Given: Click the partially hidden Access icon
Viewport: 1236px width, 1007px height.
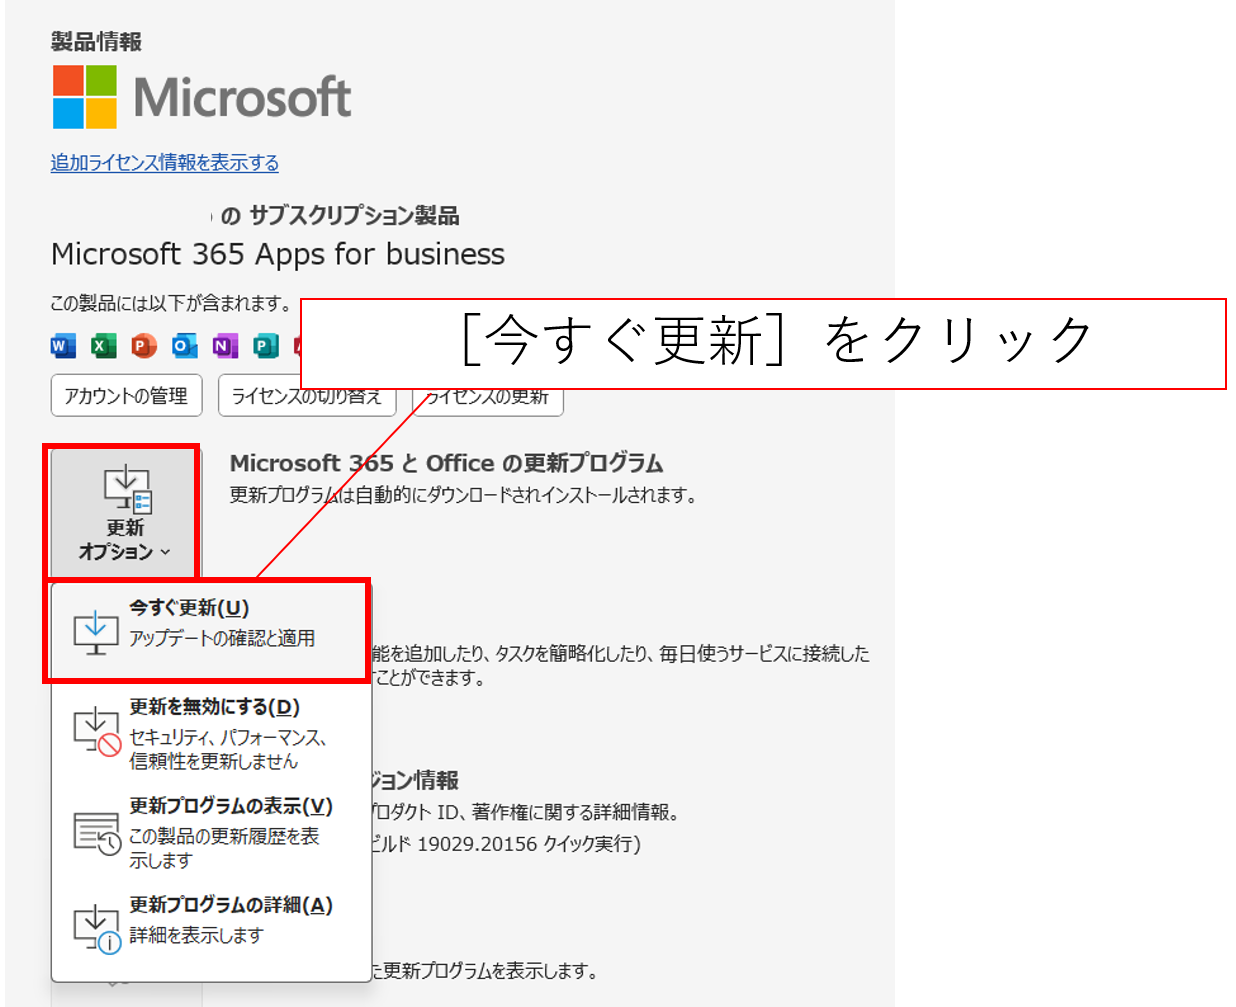Looking at the screenshot, I should 297,346.
